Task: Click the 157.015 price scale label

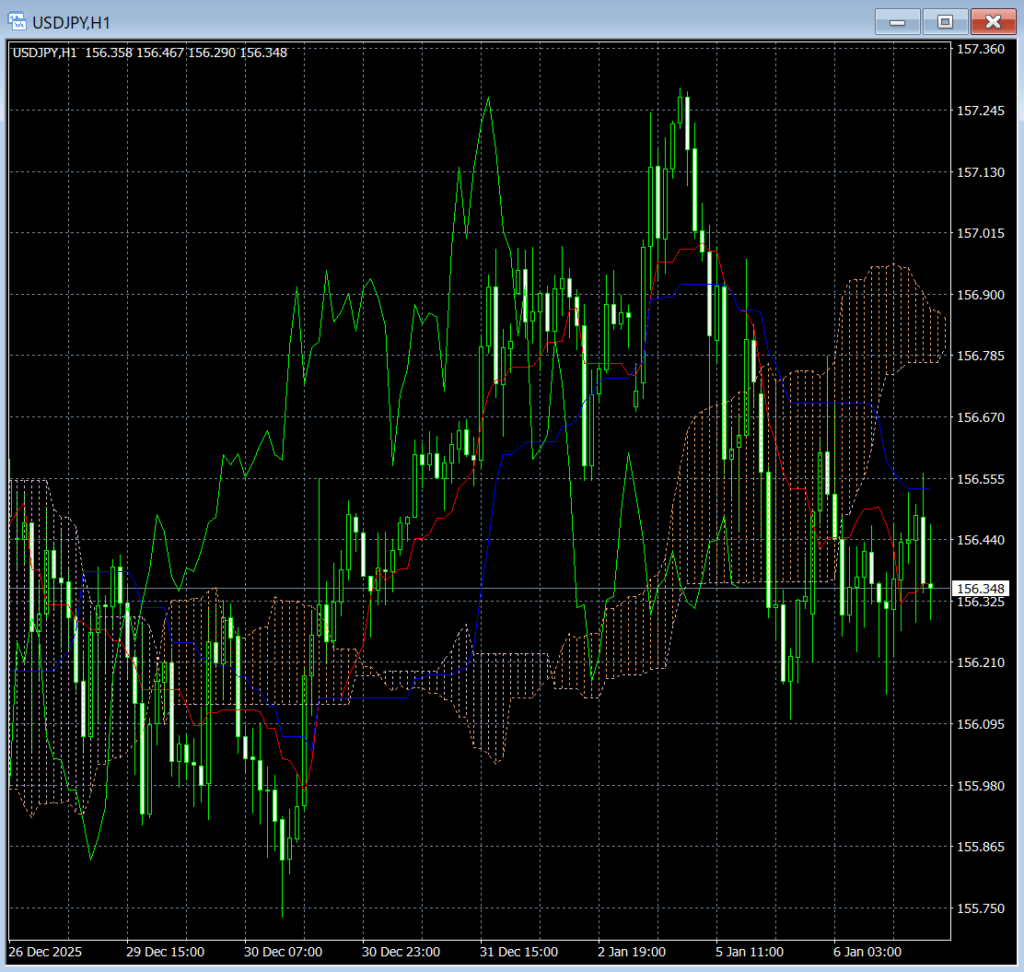Action: tap(980, 233)
